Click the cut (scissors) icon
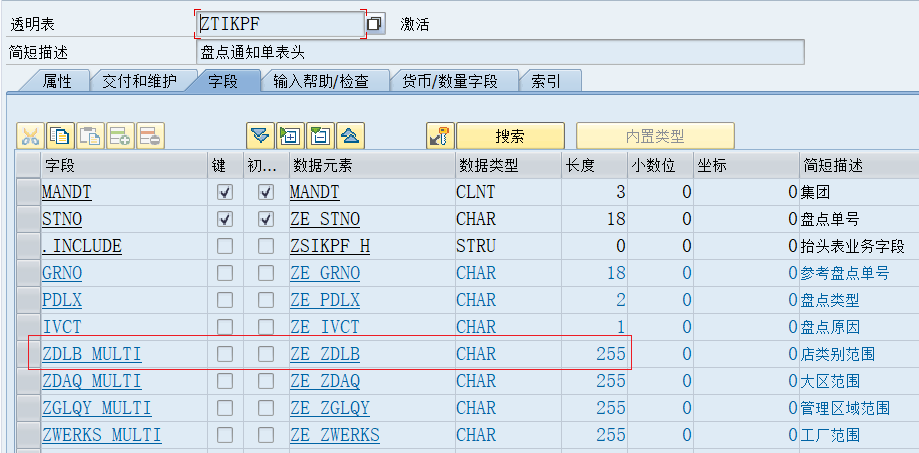The image size is (919, 453). tap(30, 136)
